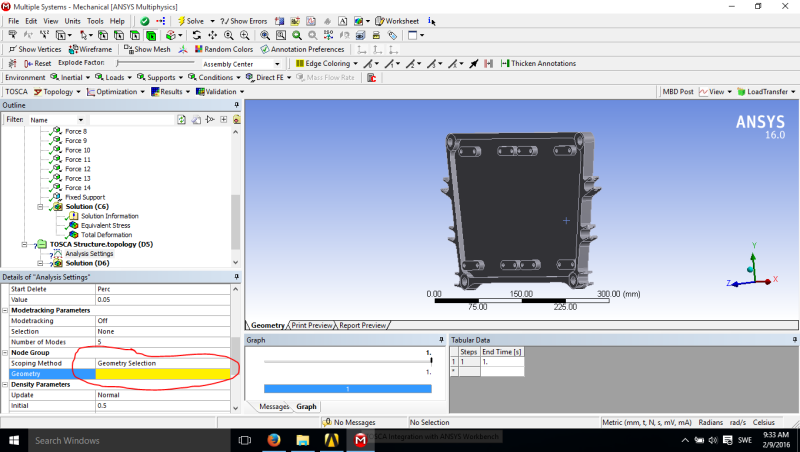Open the File menu
Image resolution: width=800 pixels, height=452 pixels.
(13, 21)
